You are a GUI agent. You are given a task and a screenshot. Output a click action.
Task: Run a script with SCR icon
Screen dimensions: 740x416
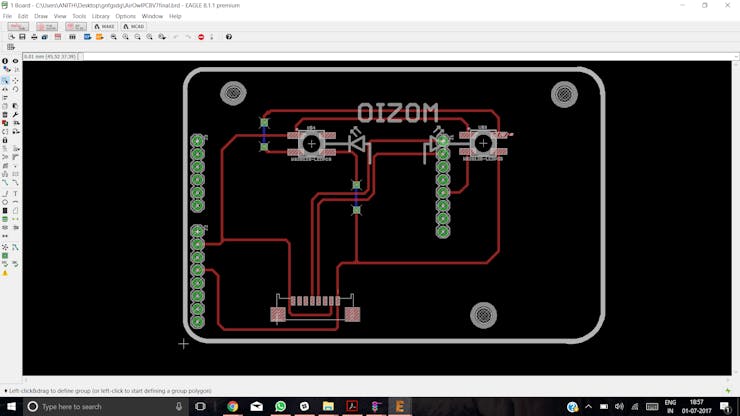[87, 37]
